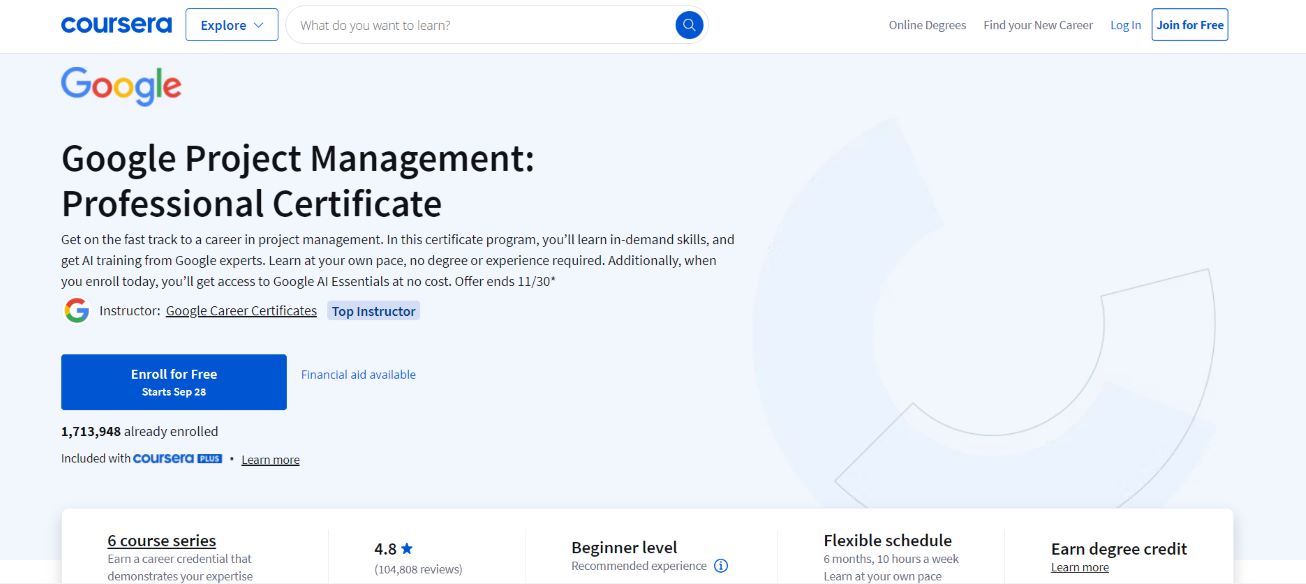Click Learn more under Earn degree credit
Image resolution: width=1306 pixels, height=584 pixels.
[1079, 568]
